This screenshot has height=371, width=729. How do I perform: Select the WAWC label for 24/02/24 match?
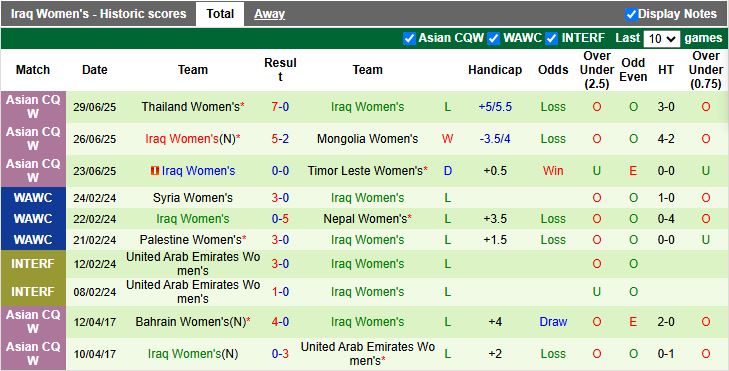click(33, 198)
